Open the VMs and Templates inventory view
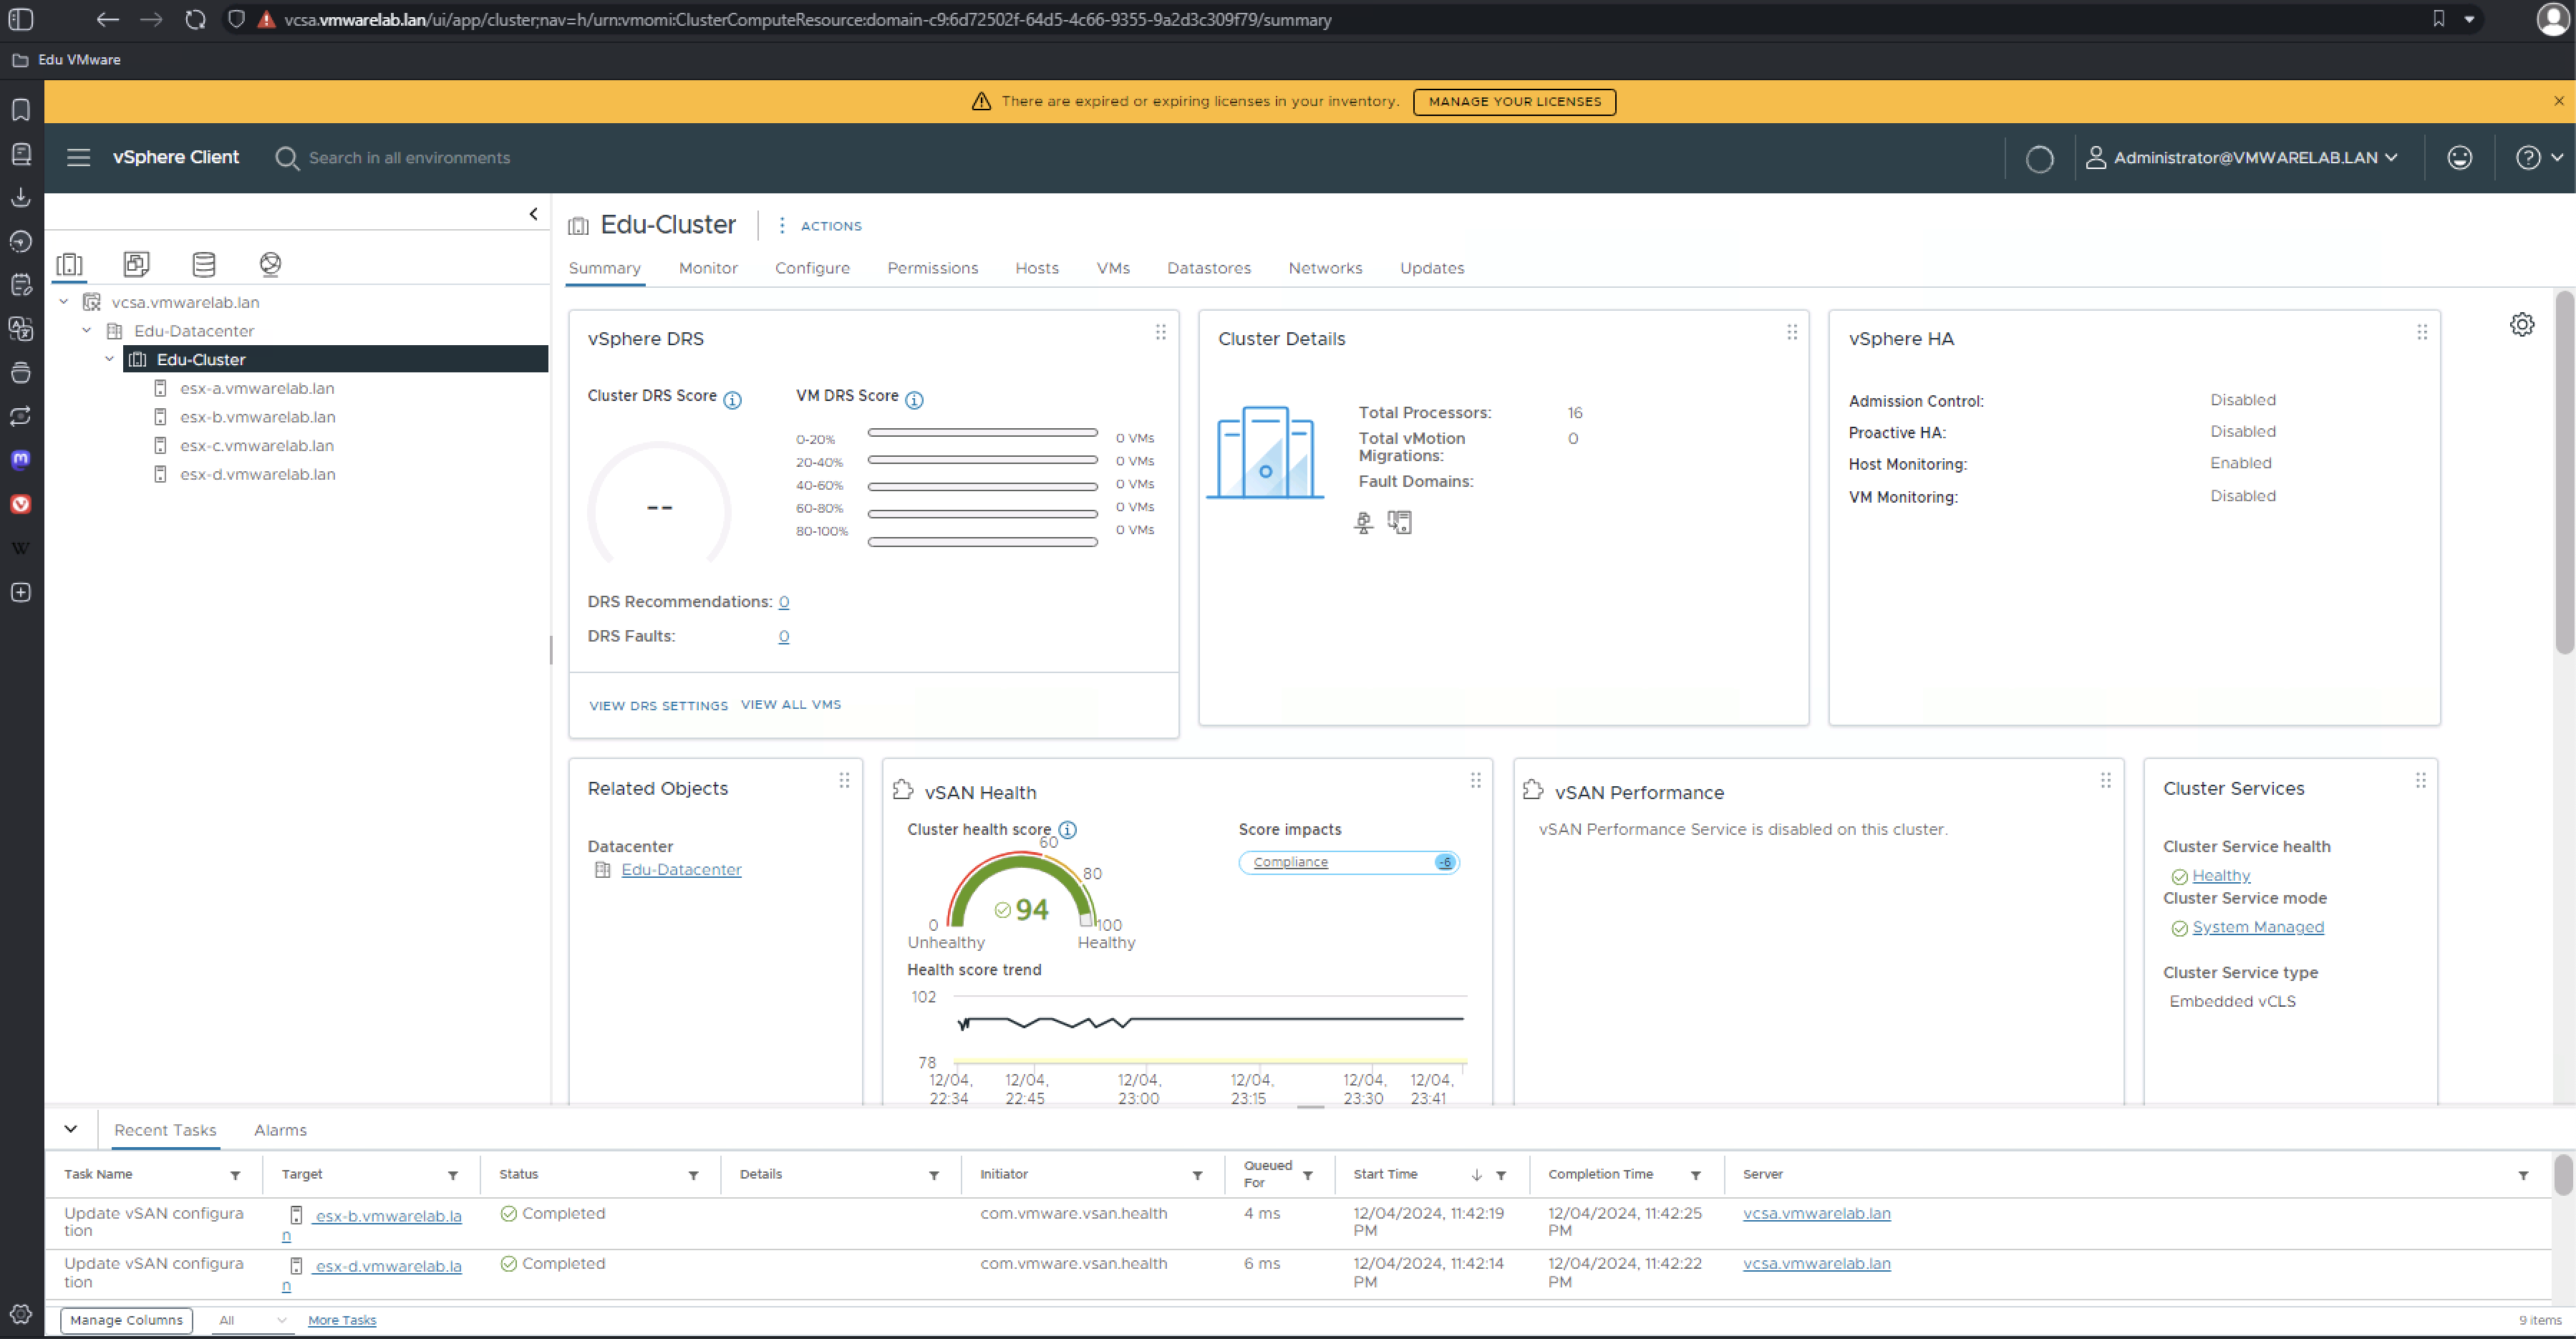This screenshot has height=1339, width=2576. click(x=136, y=264)
